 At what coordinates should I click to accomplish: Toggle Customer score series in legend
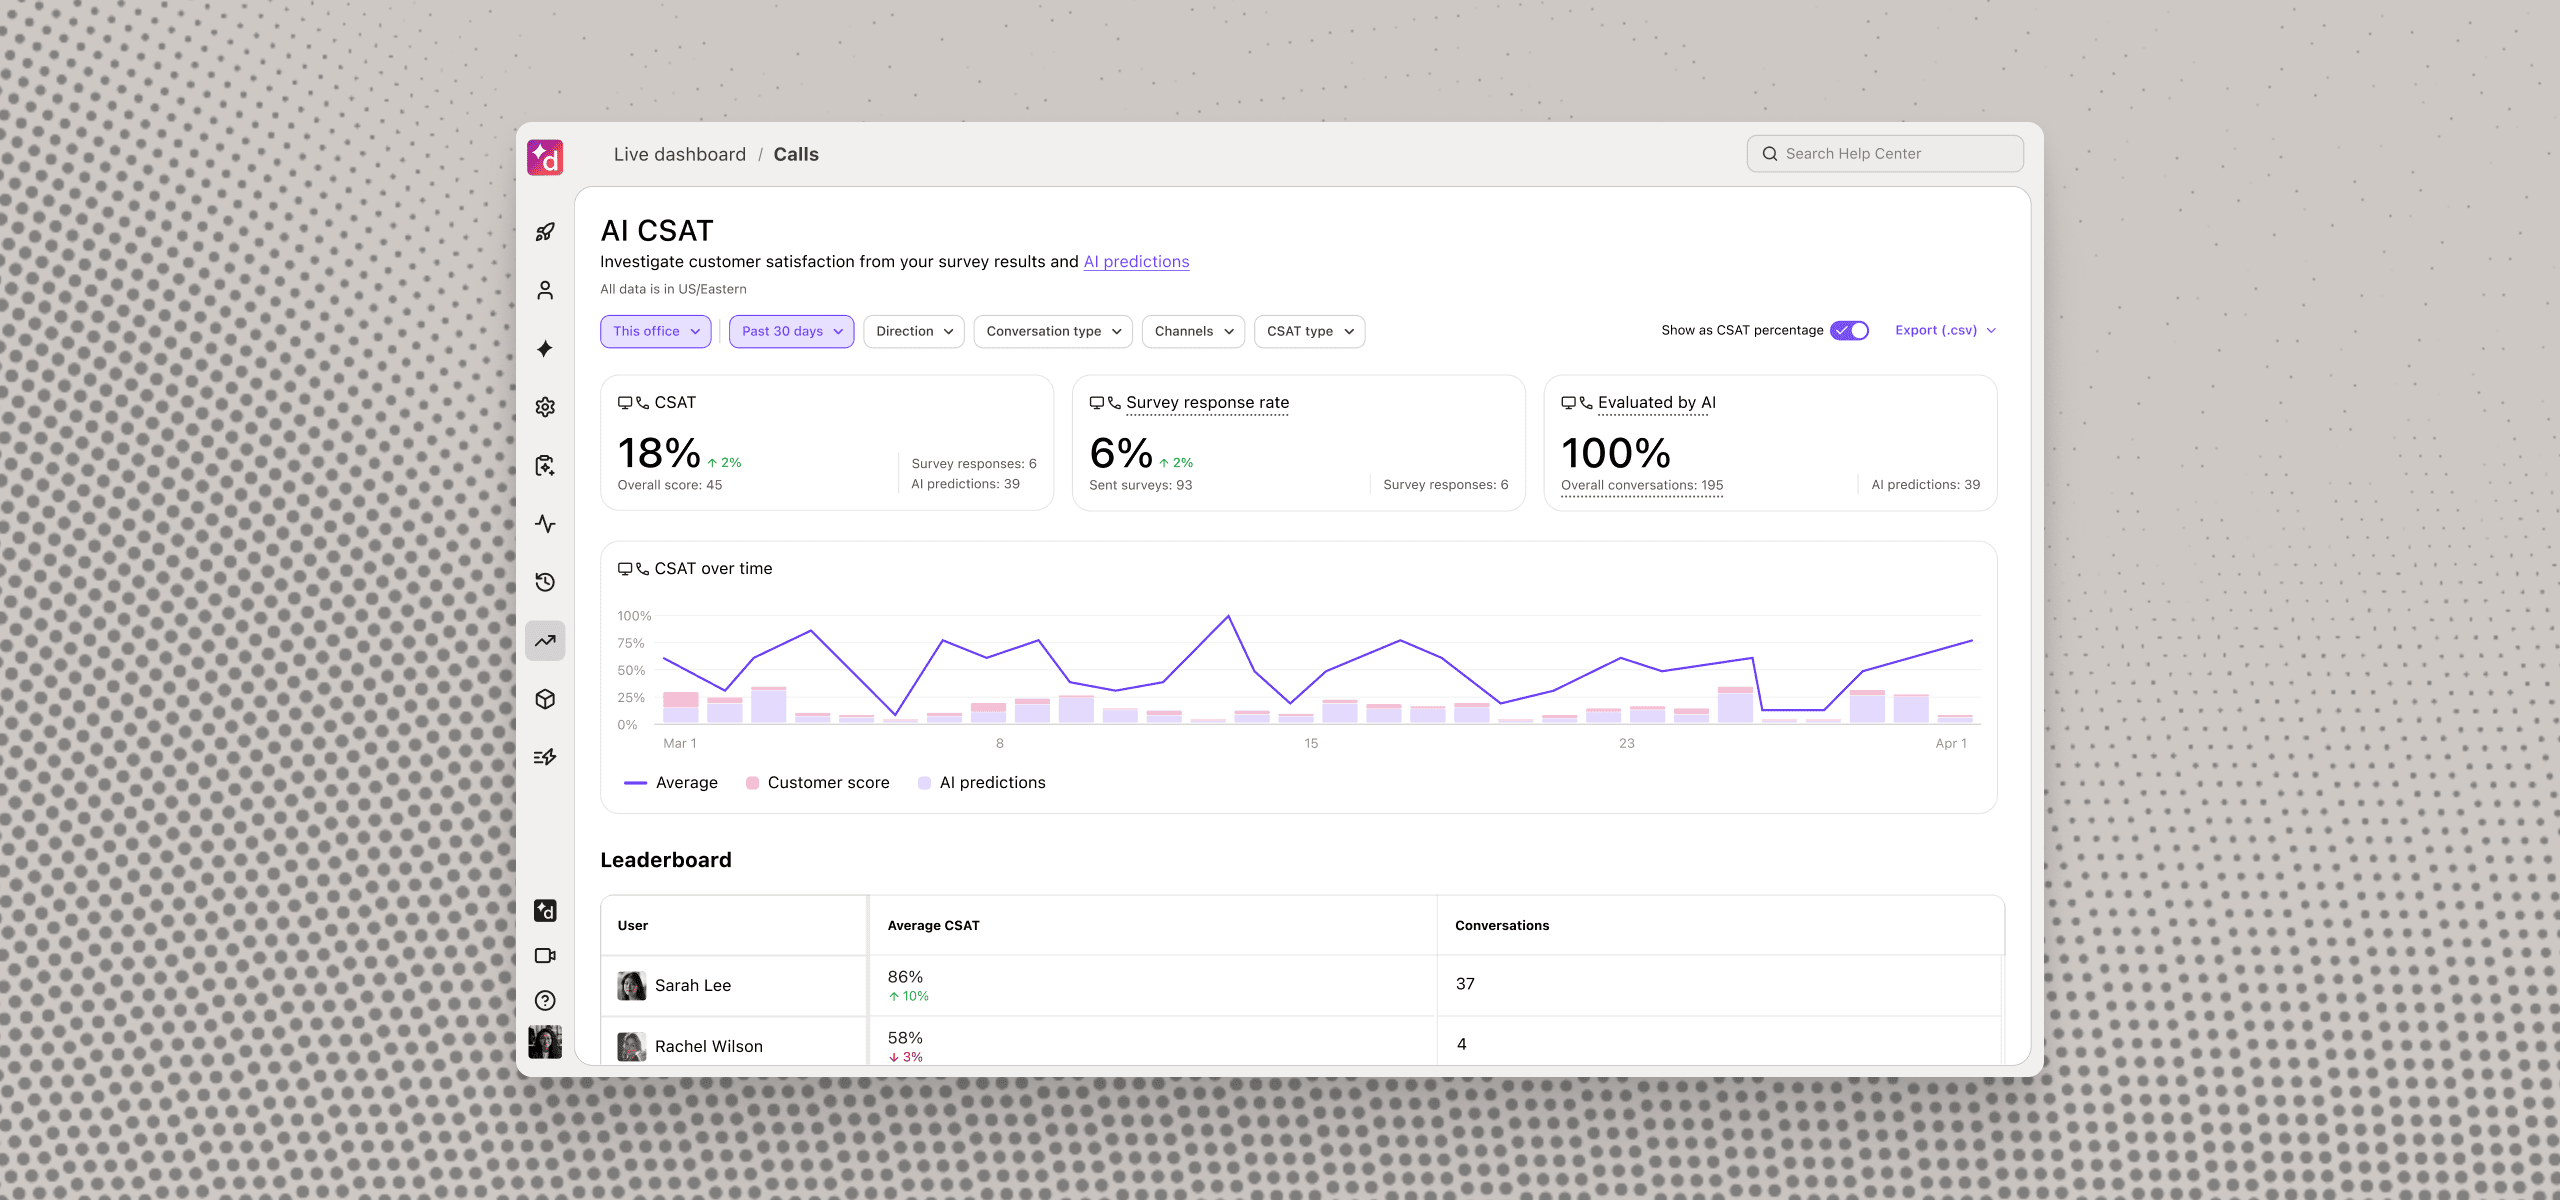(x=818, y=783)
